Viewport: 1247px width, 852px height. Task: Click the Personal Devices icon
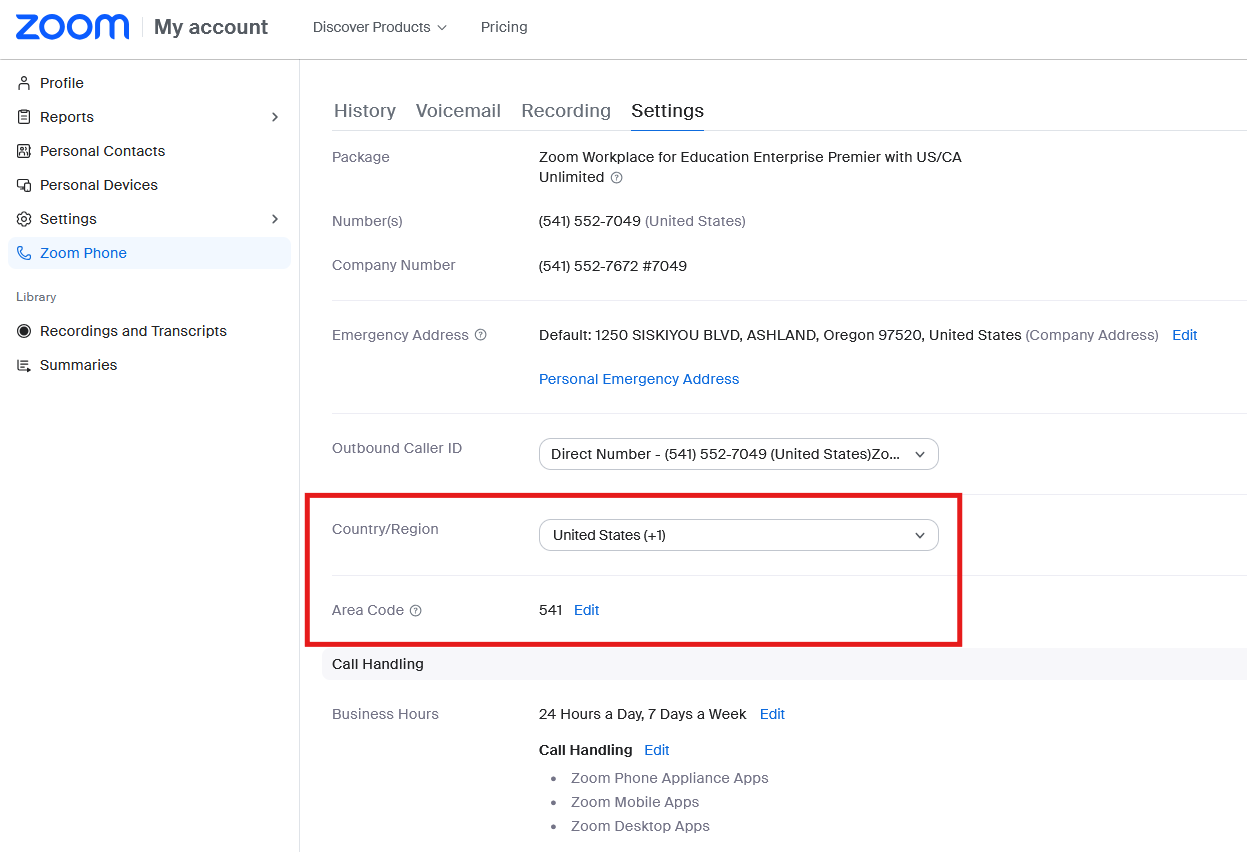click(x=24, y=185)
